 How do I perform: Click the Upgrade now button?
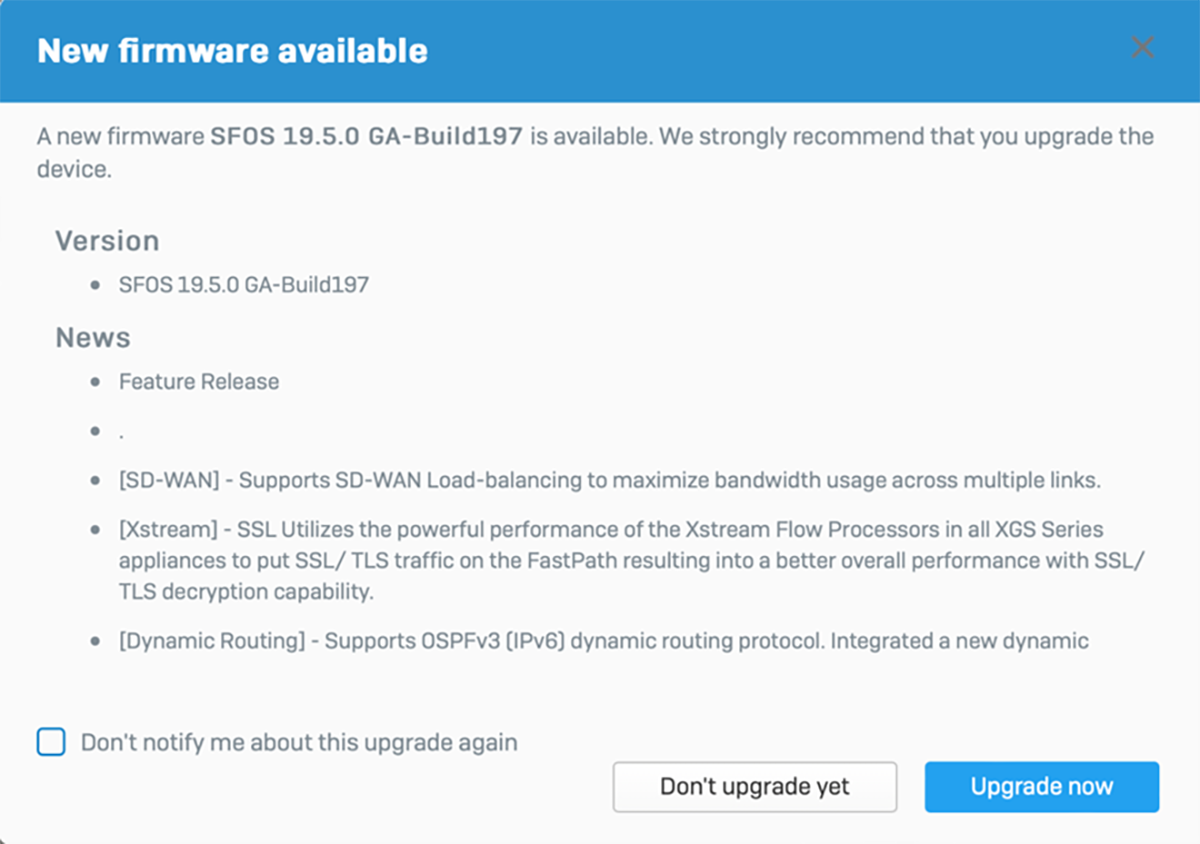pyautogui.click(x=1042, y=787)
